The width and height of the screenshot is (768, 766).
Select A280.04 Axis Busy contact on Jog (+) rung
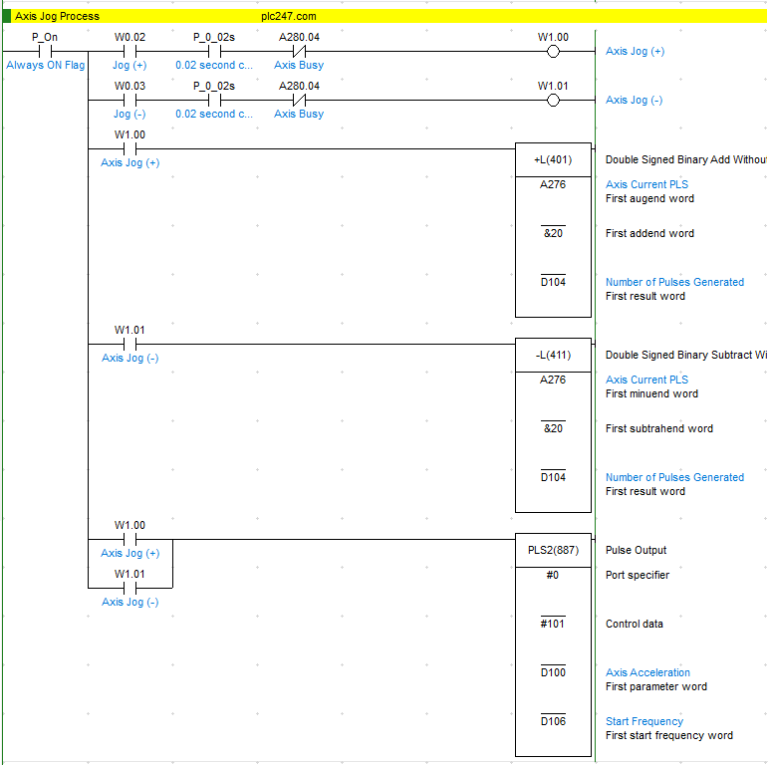299,52
